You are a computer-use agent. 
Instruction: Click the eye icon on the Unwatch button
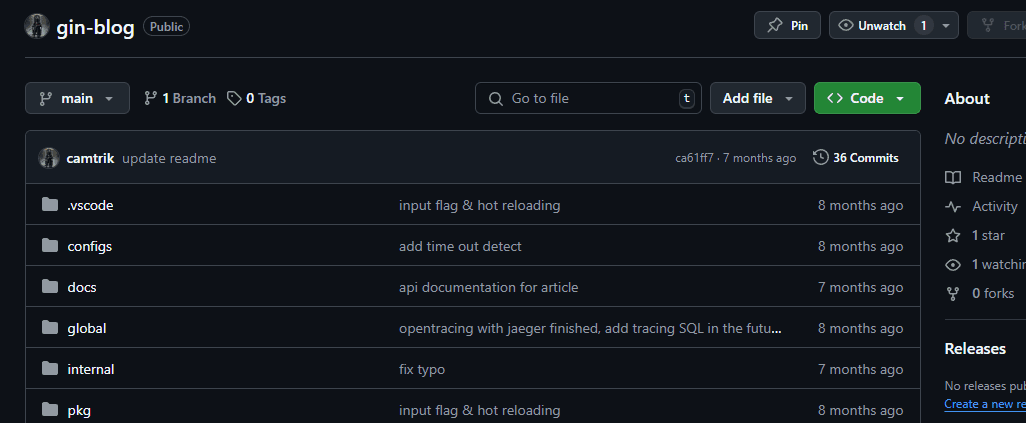[846, 26]
